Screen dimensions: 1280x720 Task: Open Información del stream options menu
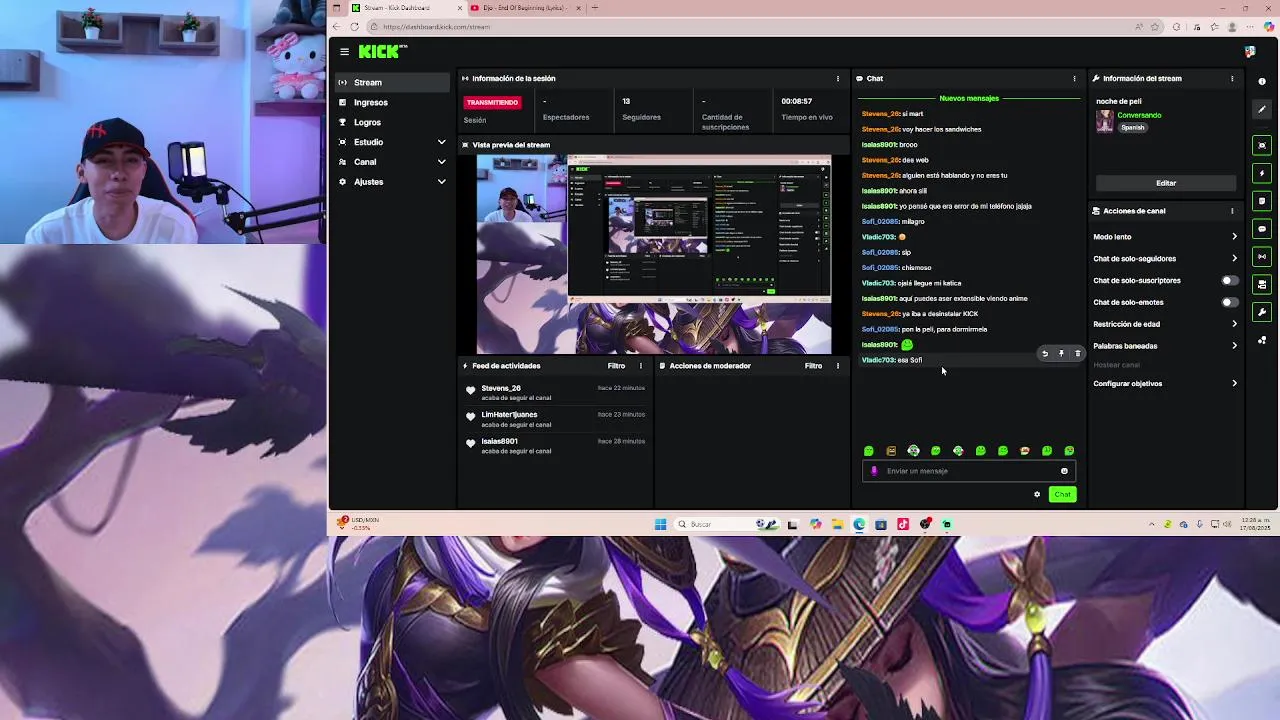tap(1232, 78)
